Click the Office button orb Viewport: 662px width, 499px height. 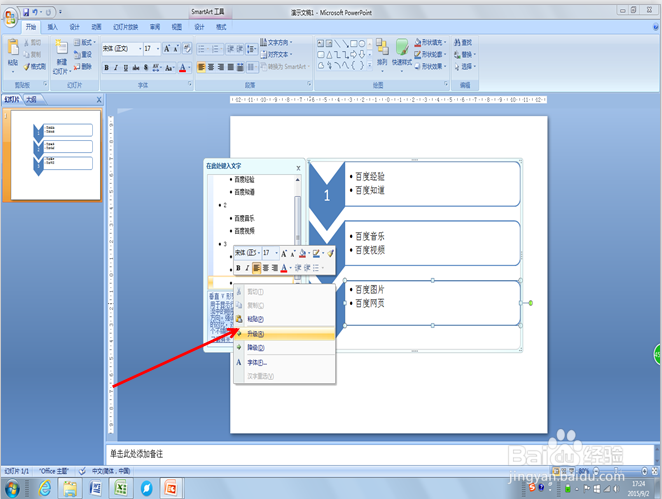[x=10, y=17]
